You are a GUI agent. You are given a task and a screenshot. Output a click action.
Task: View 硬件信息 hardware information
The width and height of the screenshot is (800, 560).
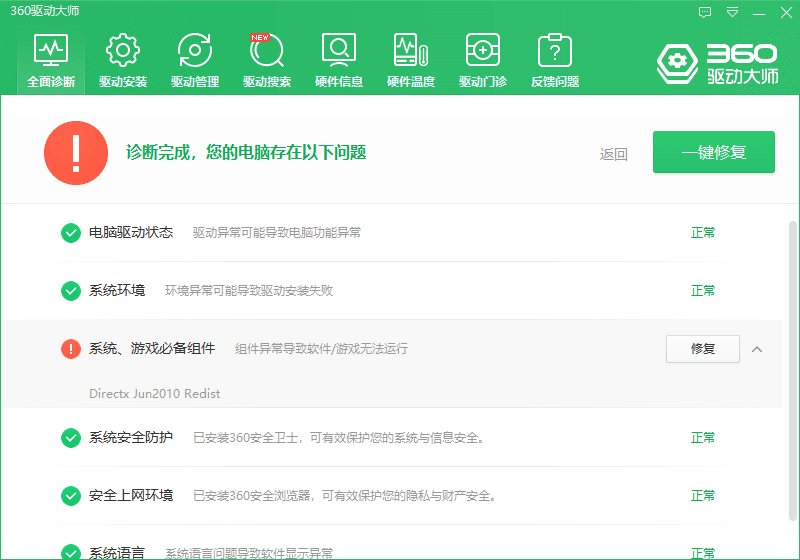tap(339, 61)
